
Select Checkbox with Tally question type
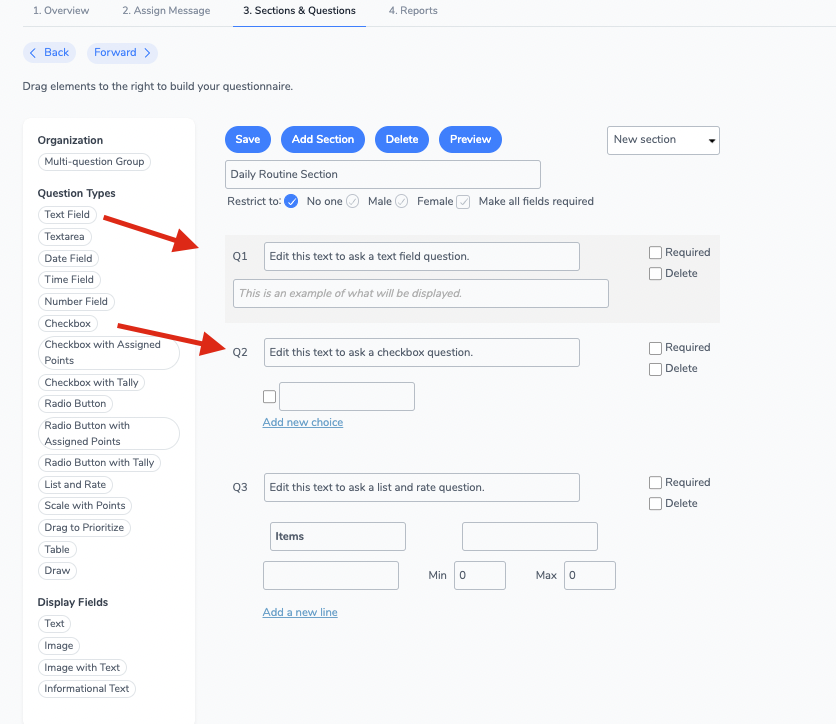click(x=91, y=382)
